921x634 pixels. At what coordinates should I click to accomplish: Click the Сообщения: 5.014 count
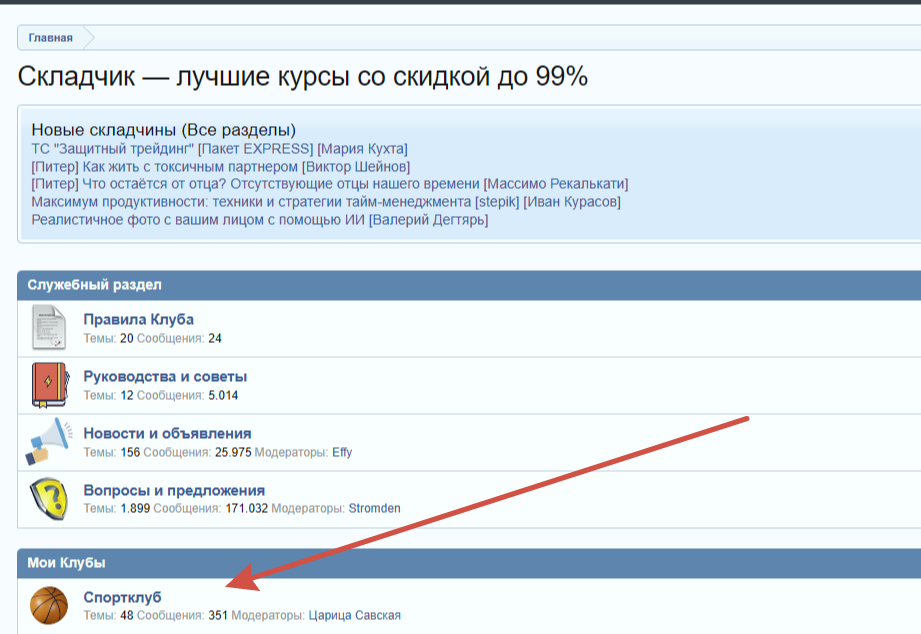click(187, 395)
